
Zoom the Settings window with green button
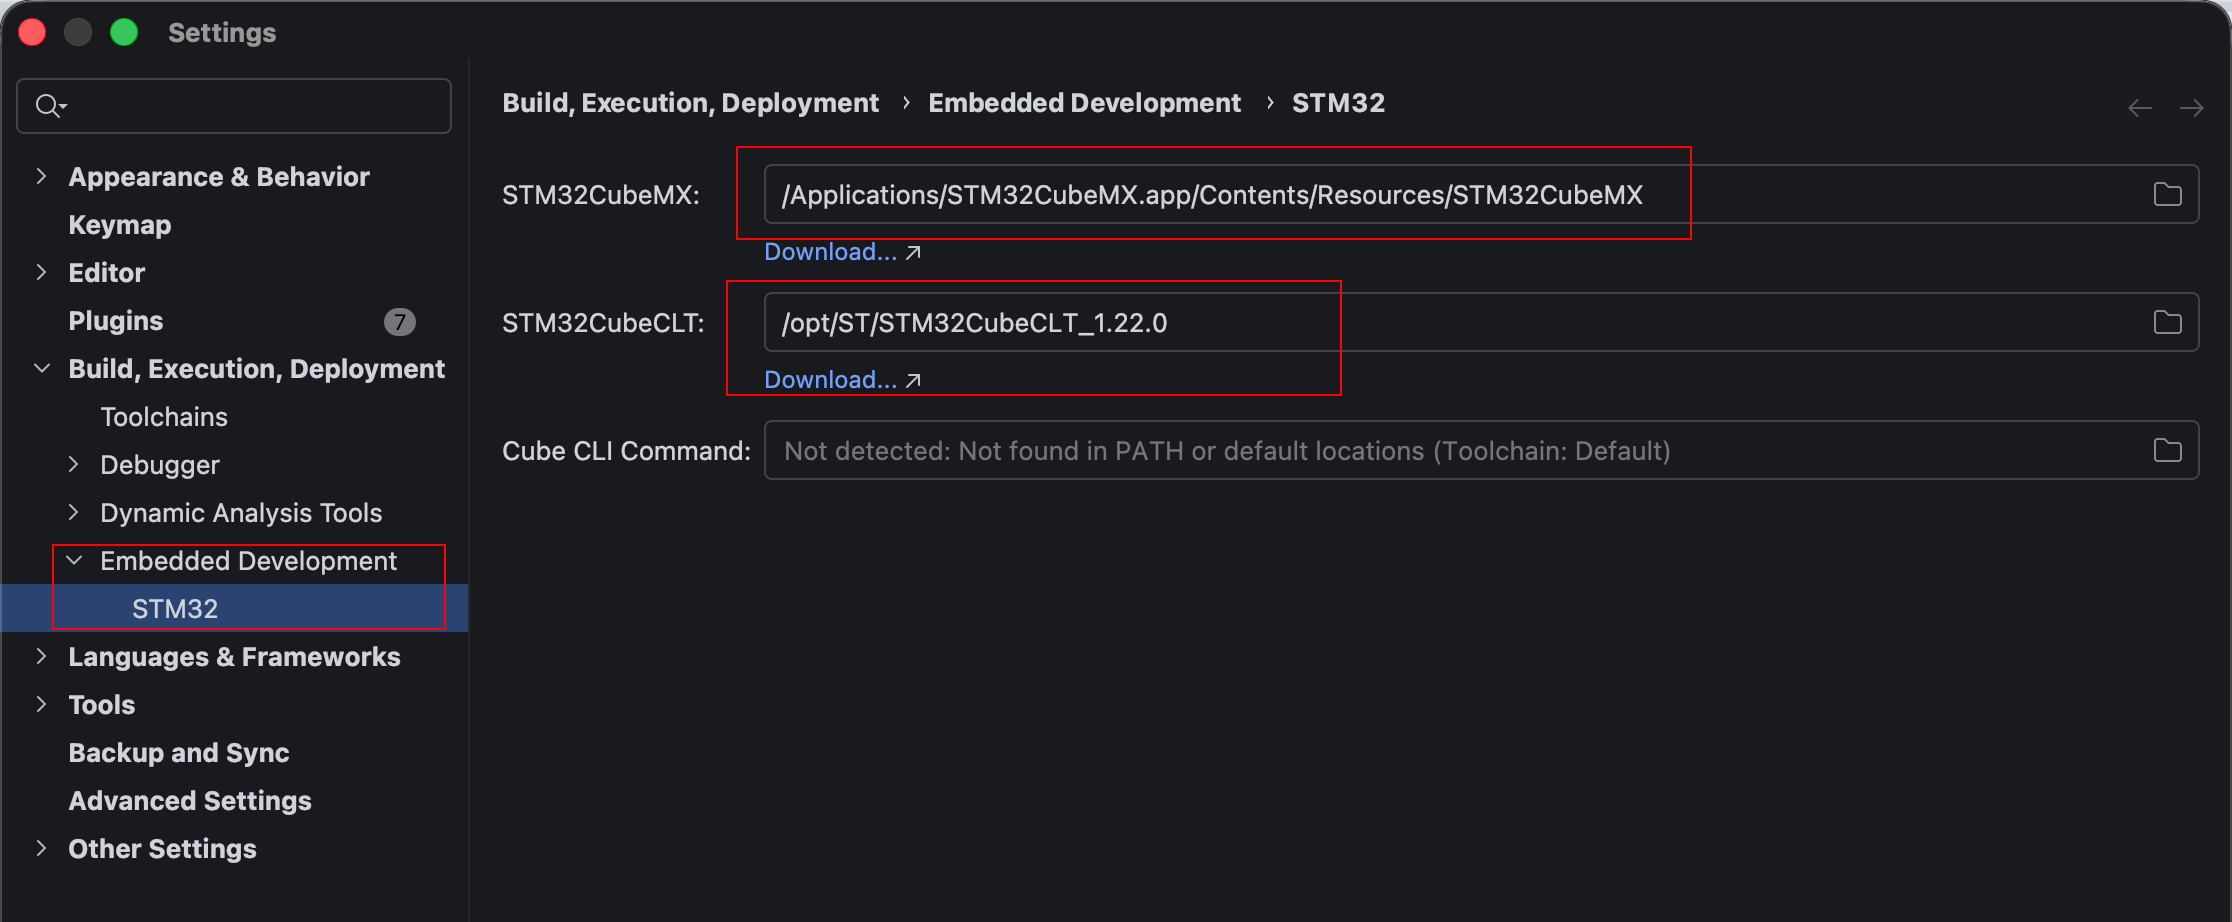124,33
